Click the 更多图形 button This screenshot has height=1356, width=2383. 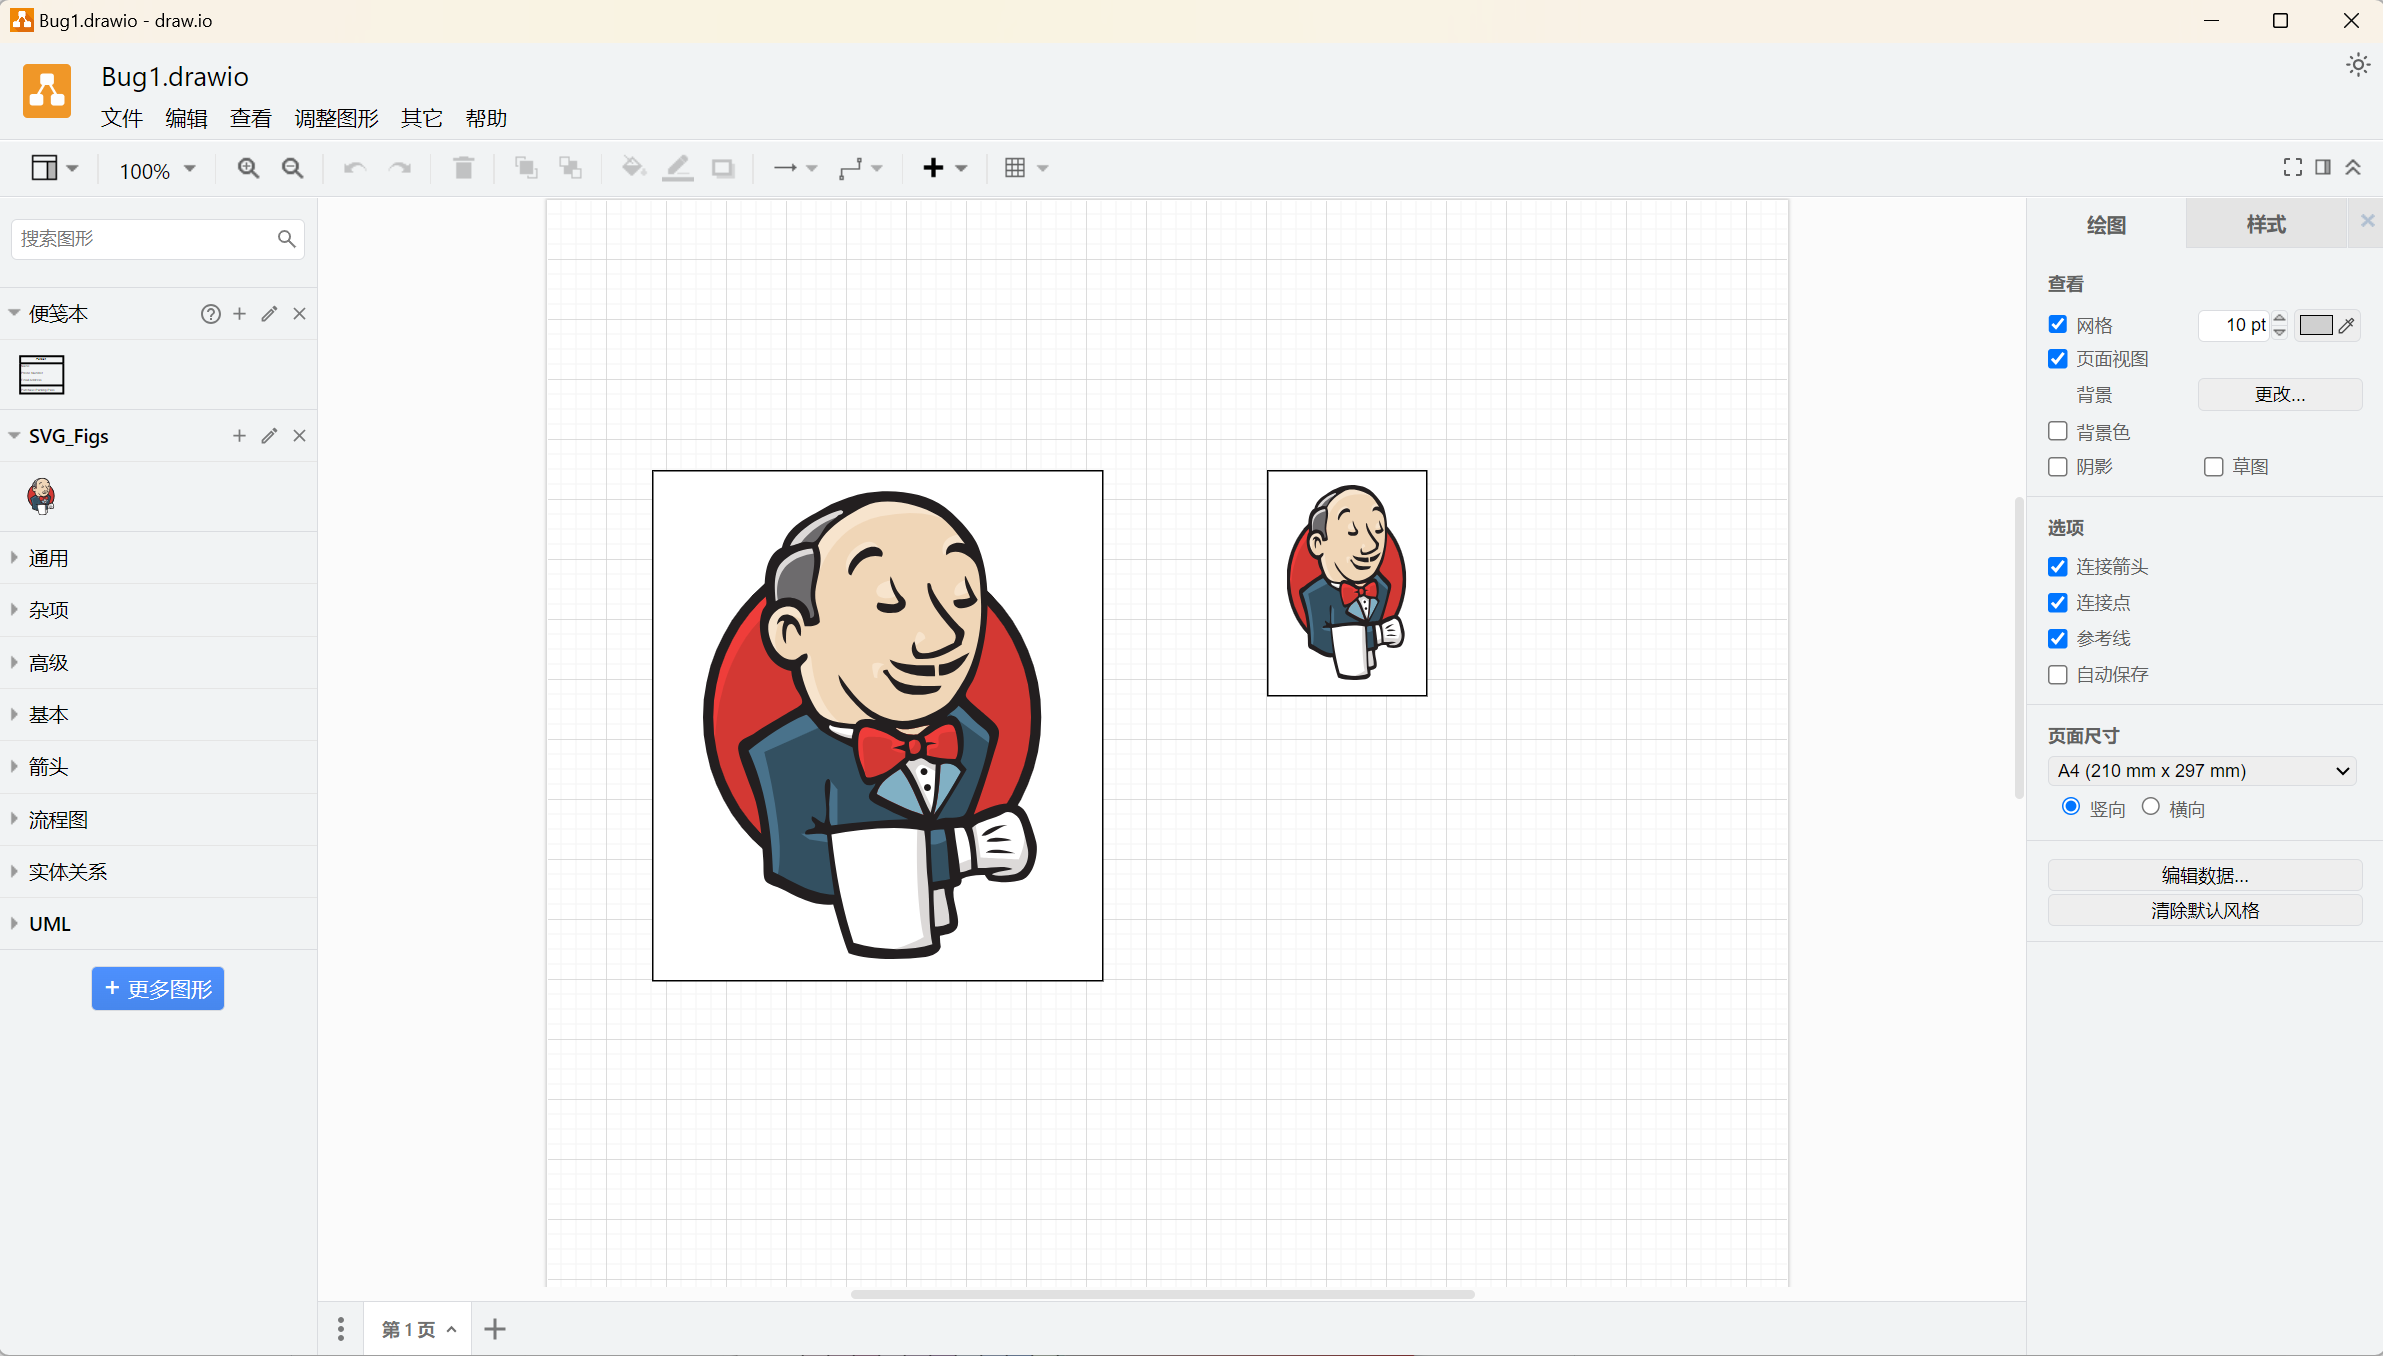(158, 989)
